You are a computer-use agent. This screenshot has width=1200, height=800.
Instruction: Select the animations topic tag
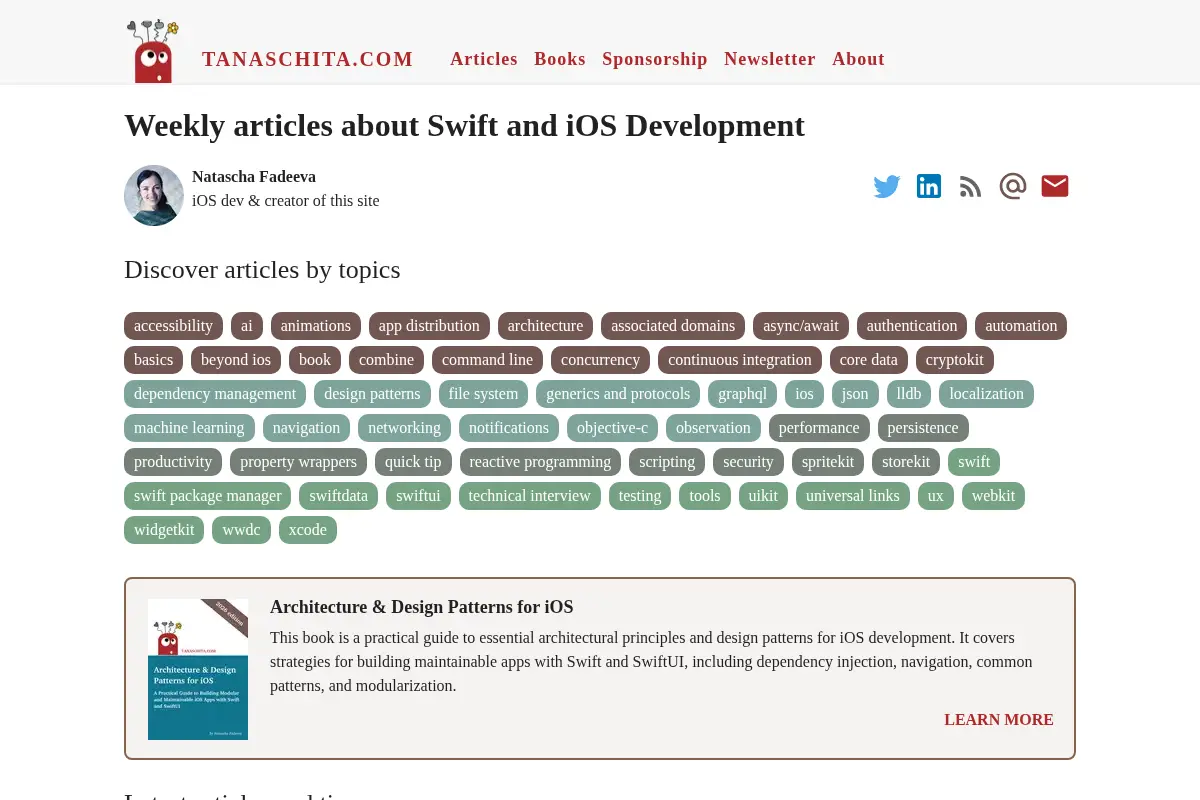coord(316,326)
